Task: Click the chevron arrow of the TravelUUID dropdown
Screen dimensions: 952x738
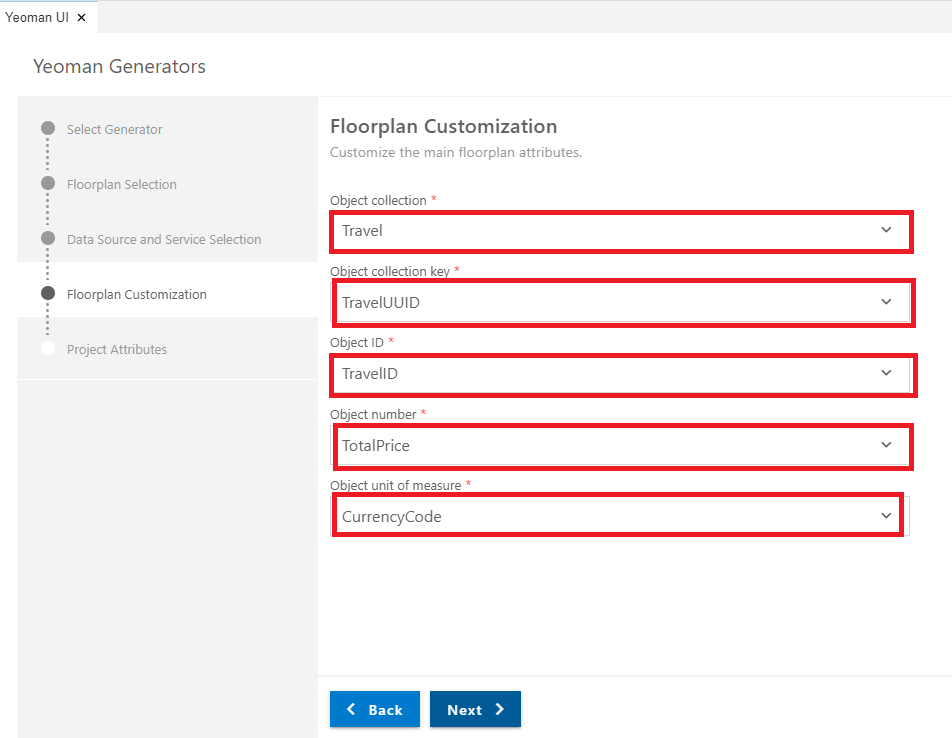Action: 886,302
